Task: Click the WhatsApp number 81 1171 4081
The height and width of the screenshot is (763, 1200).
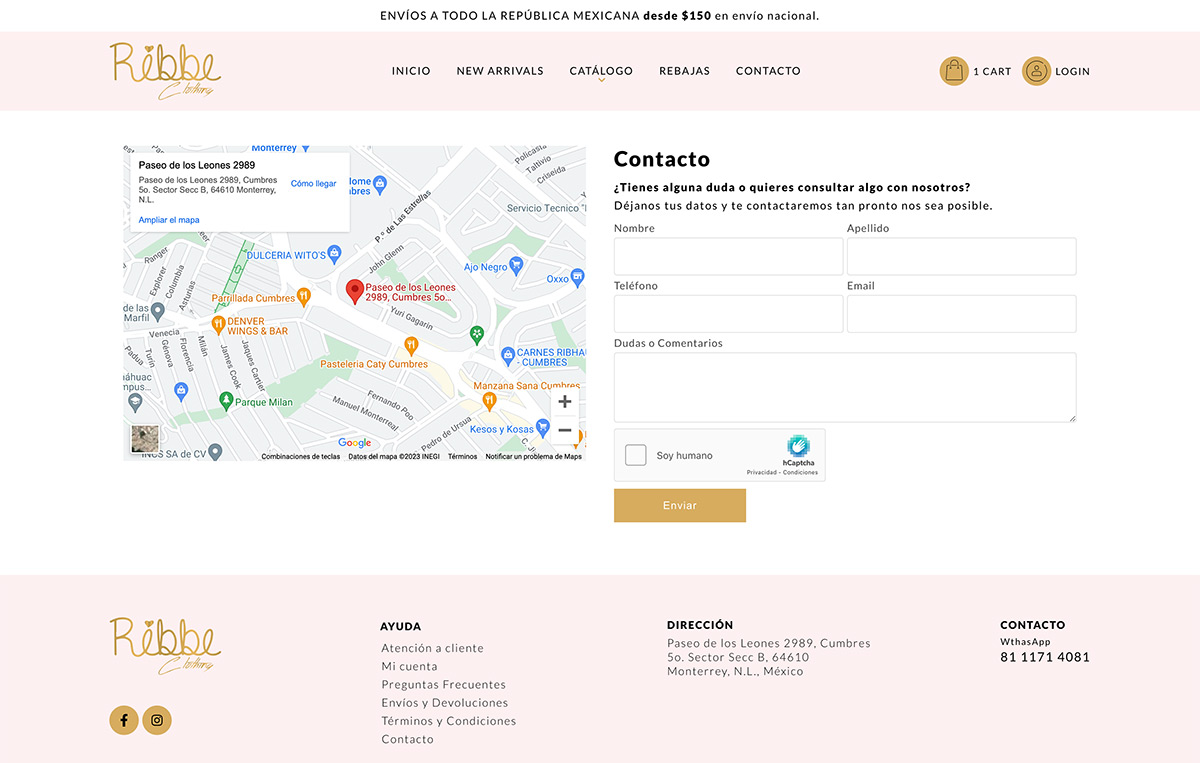Action: [x=1045, y=657]
